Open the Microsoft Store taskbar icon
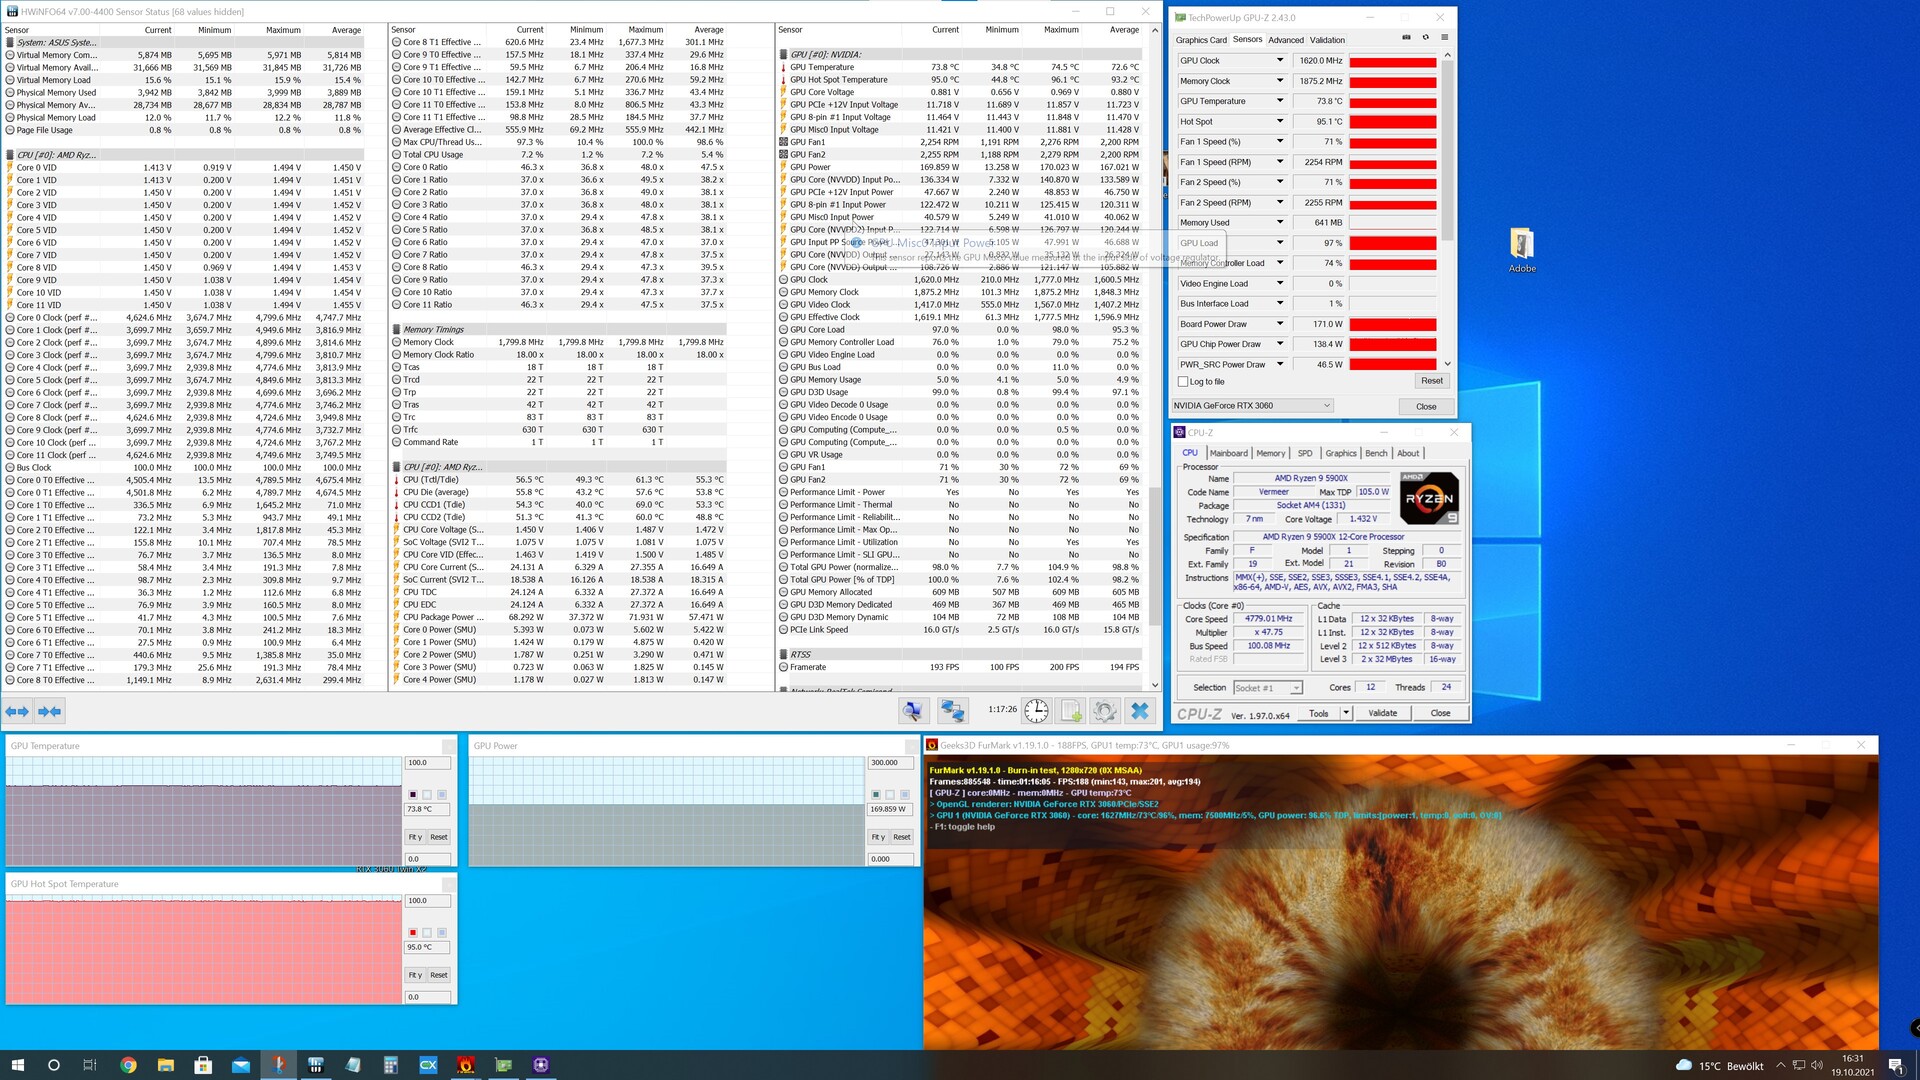Viewport: 1920px width, 1080px height. click(203, 1065)
